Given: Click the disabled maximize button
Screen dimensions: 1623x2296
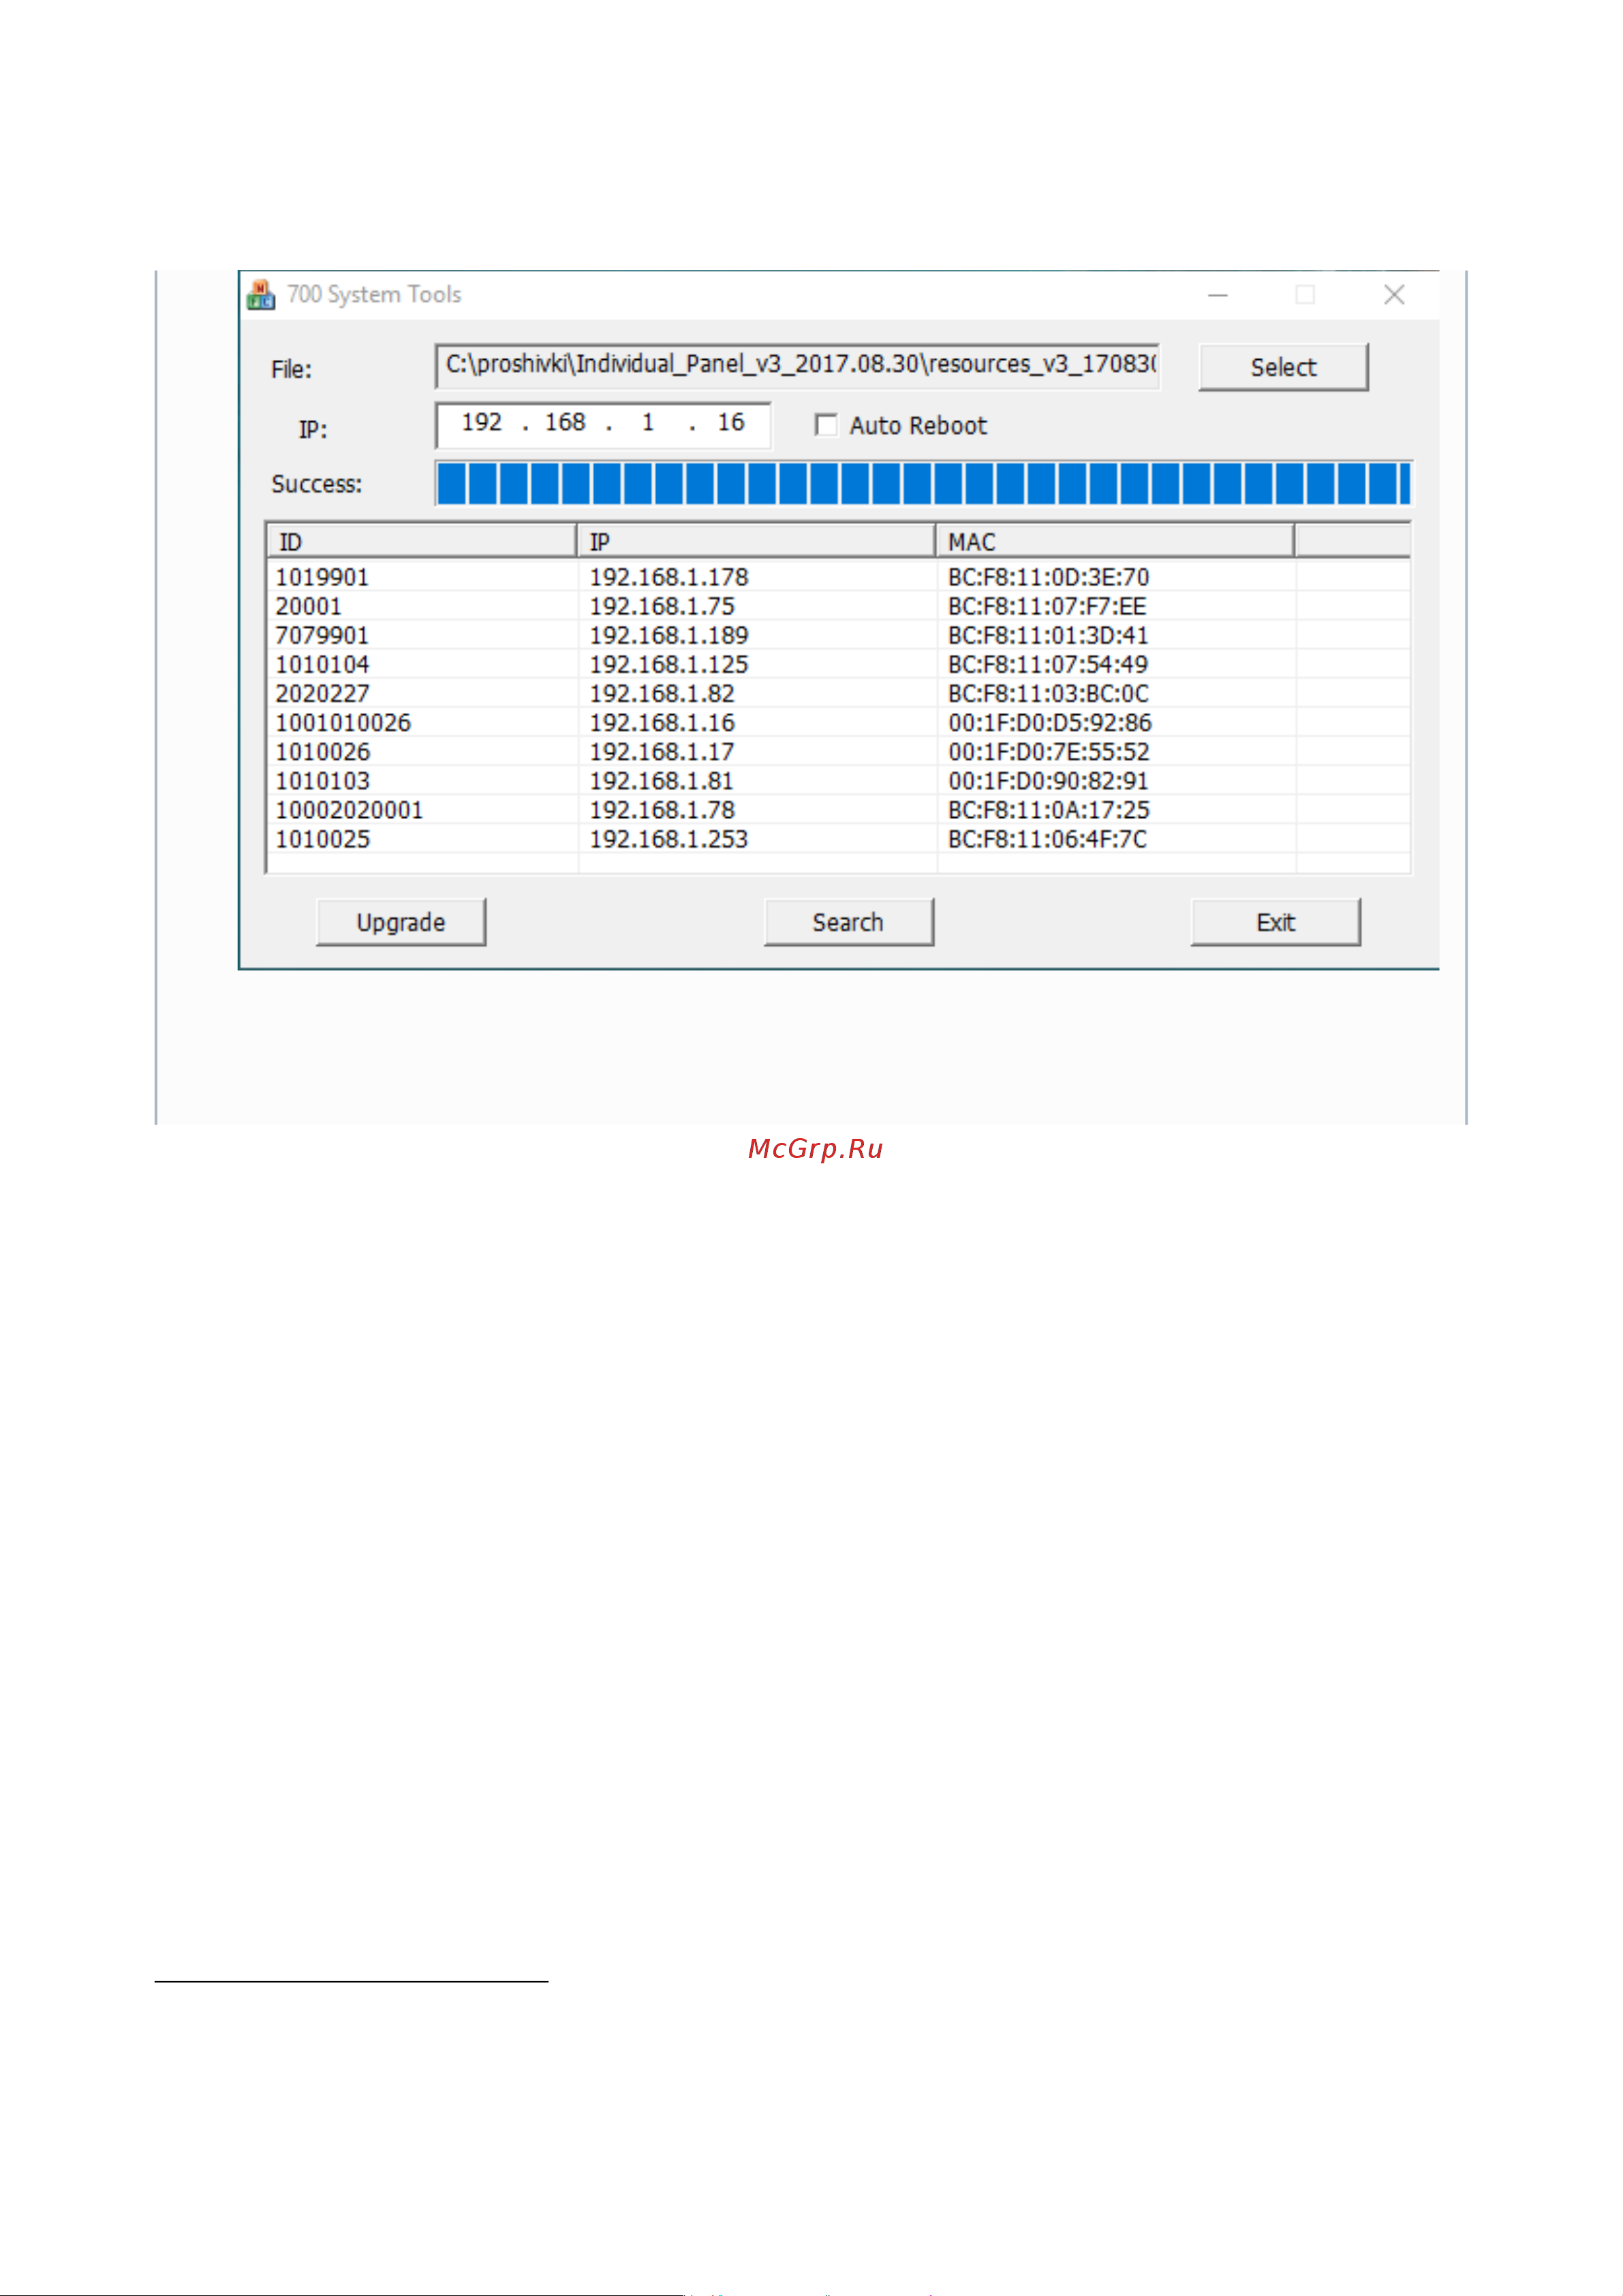Looking at the screenshot, I should pos(1305,295).
